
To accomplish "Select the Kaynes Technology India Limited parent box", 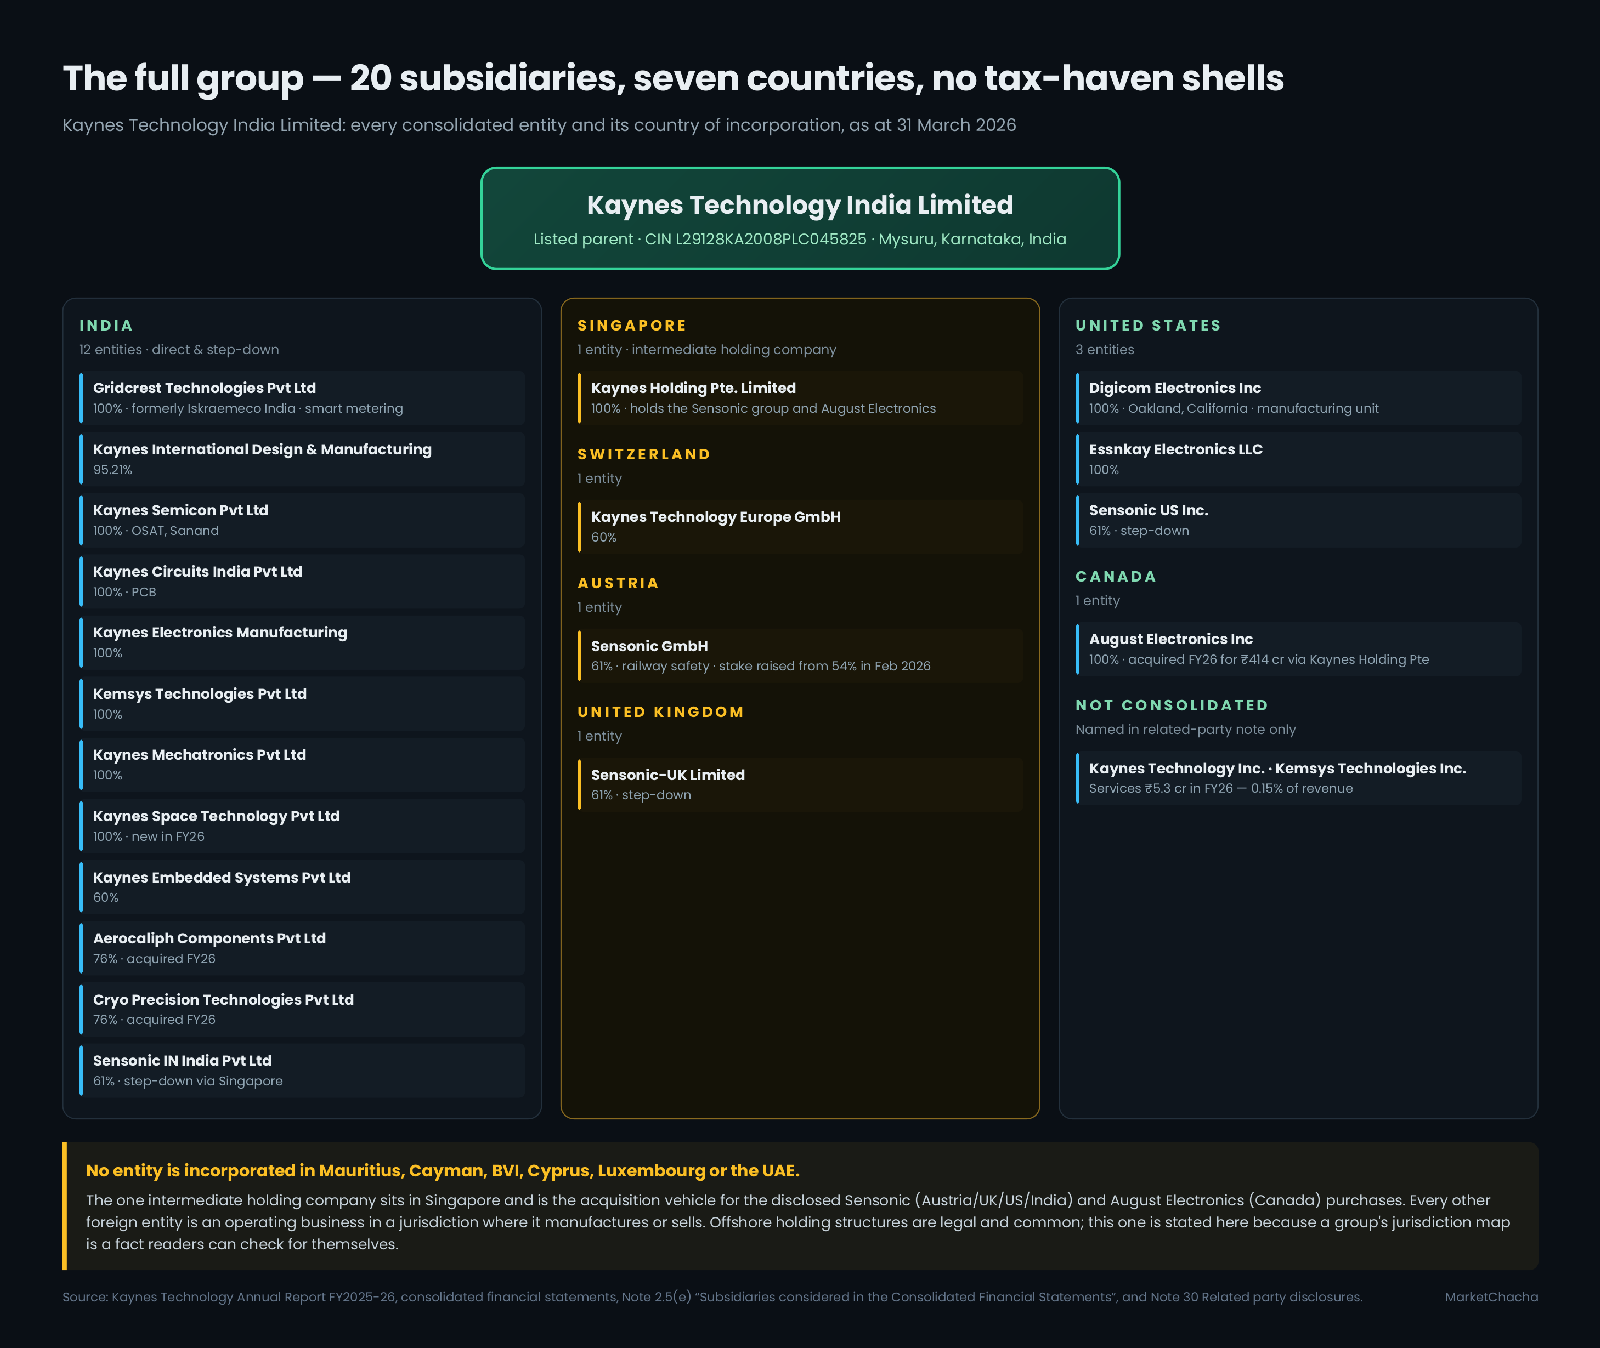I will [x=800, y=218].
